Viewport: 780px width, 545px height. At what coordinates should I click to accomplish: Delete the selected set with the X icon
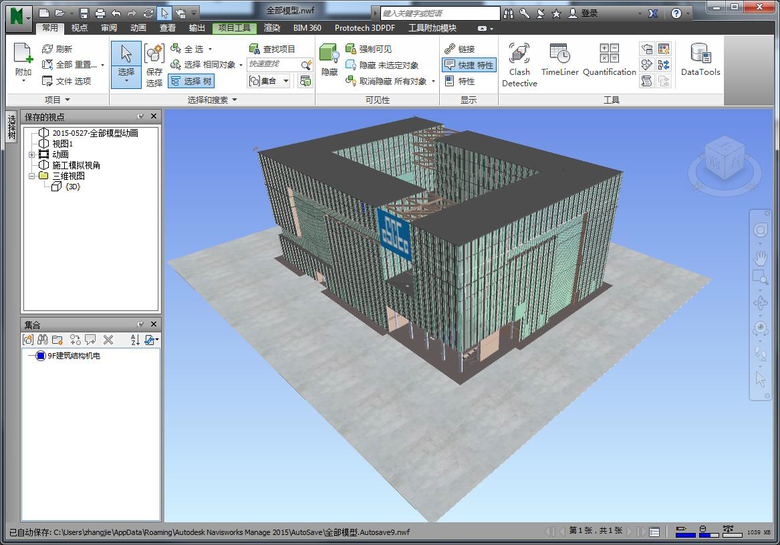[x=108, y=340]
